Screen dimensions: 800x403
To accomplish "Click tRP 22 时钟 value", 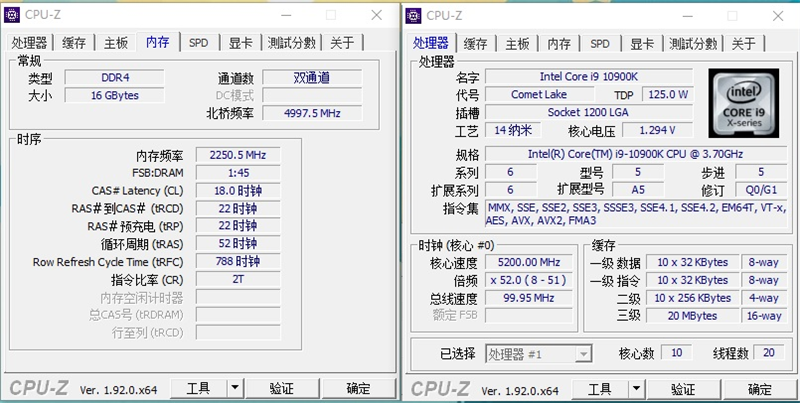I will tap(238, 226).
